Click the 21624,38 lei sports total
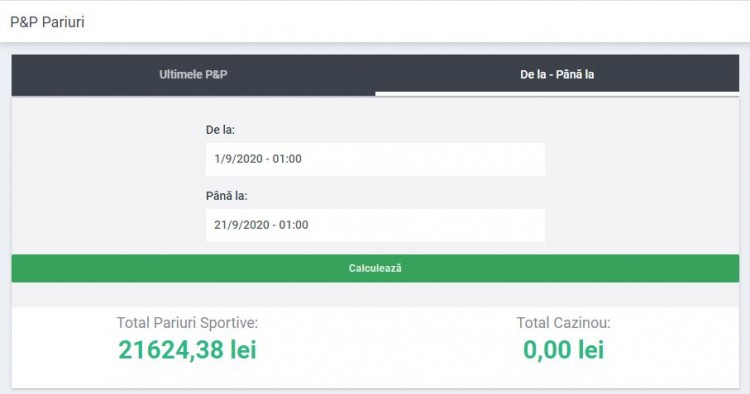750x394 pixels. pos(188,350)
